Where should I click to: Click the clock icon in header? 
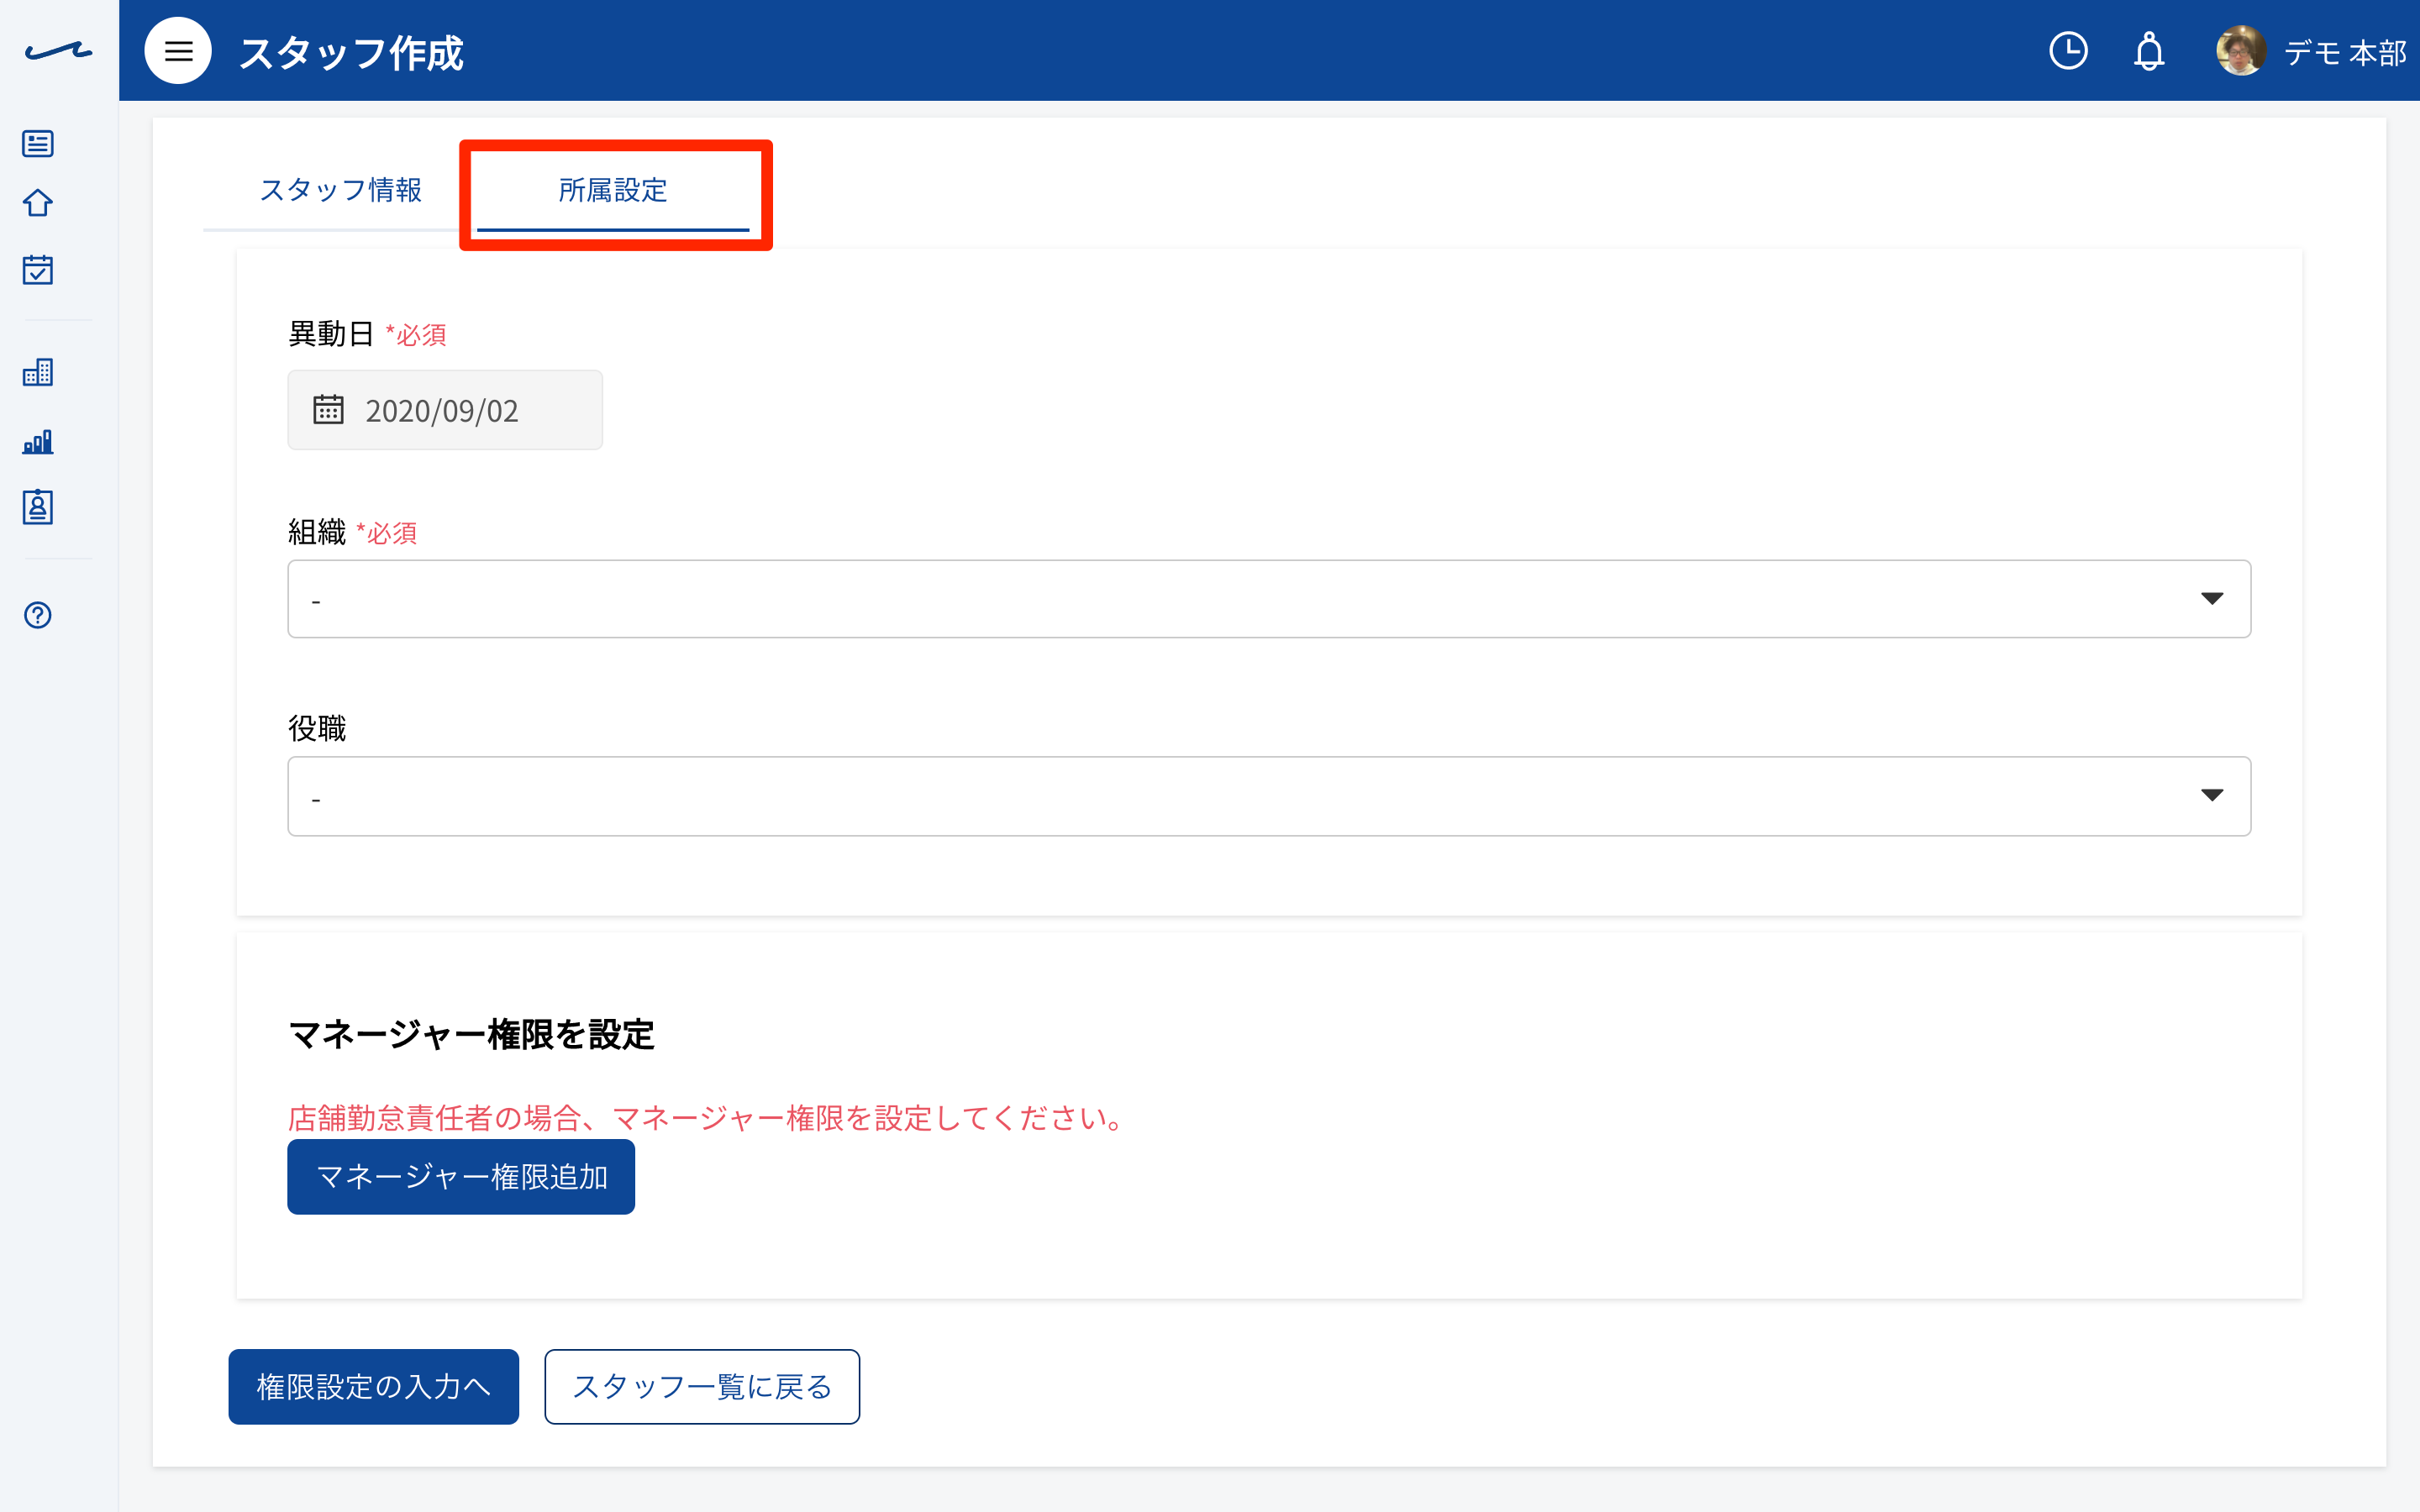pos(2068,51)
